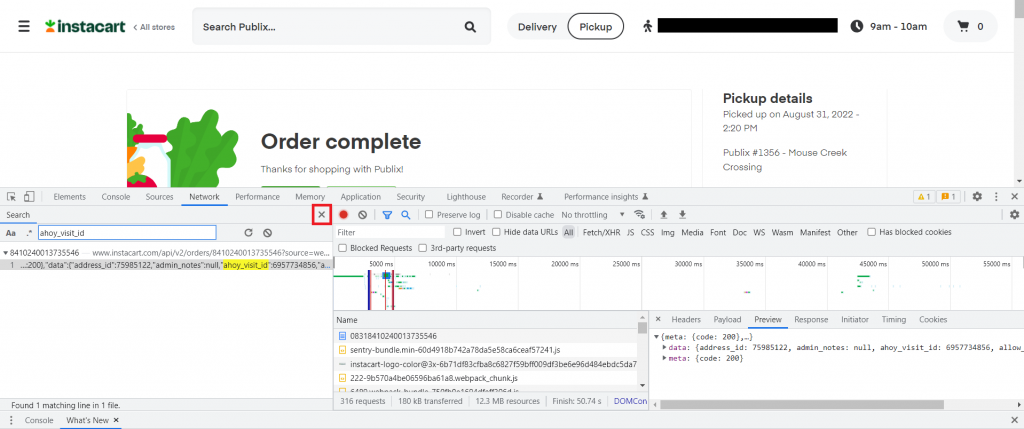Screen dimensions: 1024x429
Task: Switch to the Elements tab
Action: 69,197
